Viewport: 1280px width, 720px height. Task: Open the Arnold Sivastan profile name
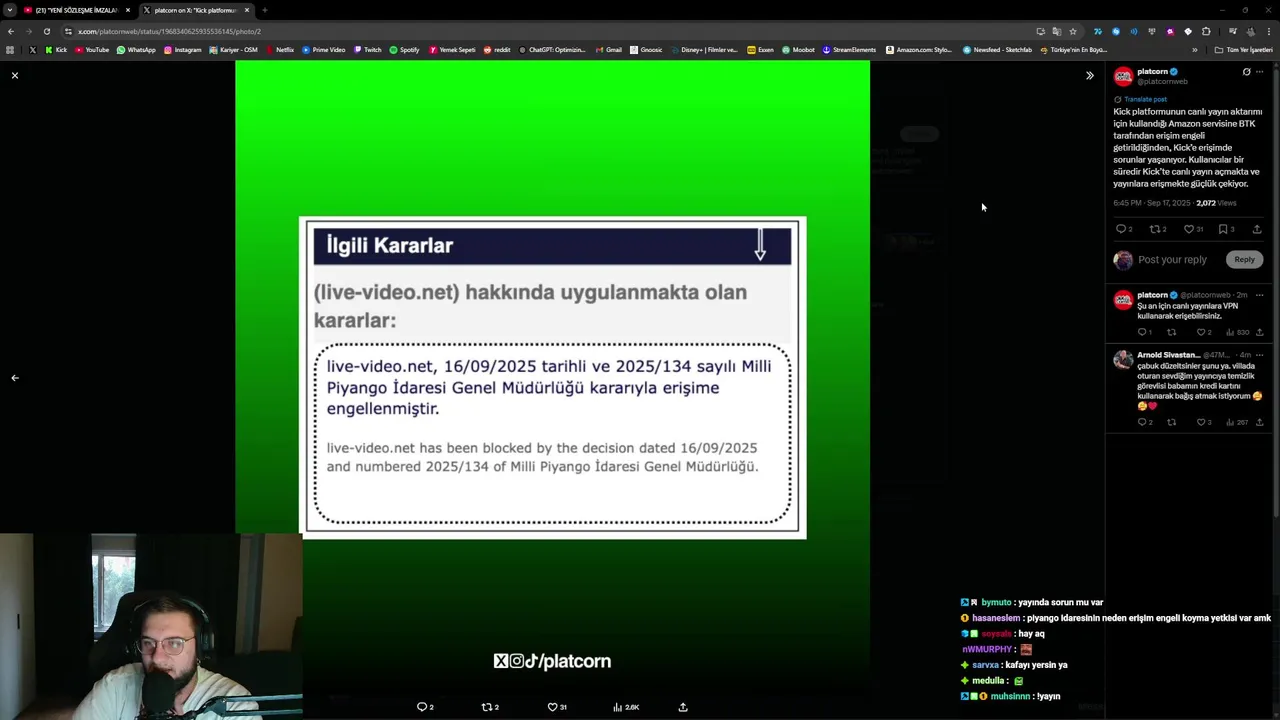point(1168,355)
